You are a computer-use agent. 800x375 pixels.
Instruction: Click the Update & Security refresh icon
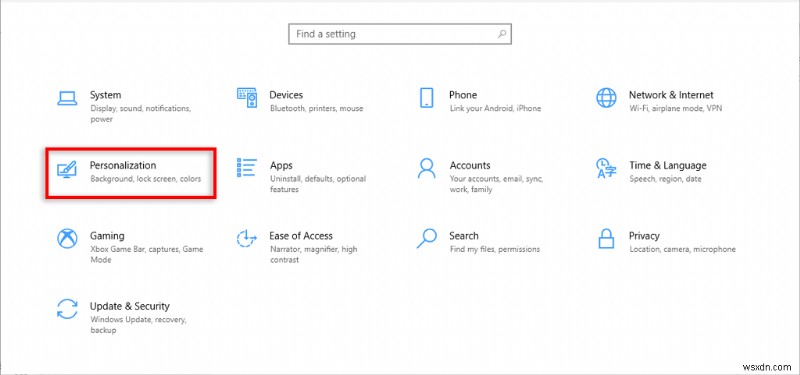coord(67,309)
